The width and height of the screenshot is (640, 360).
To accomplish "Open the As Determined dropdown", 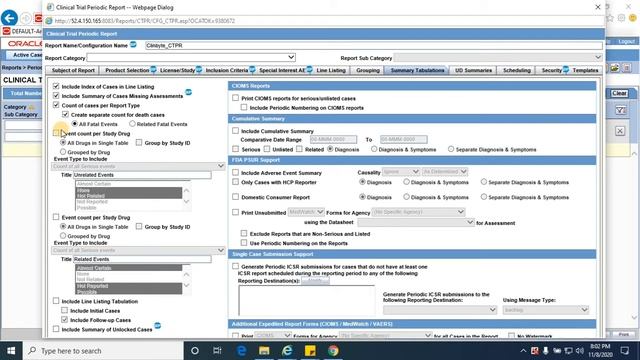I will [444, 172].
